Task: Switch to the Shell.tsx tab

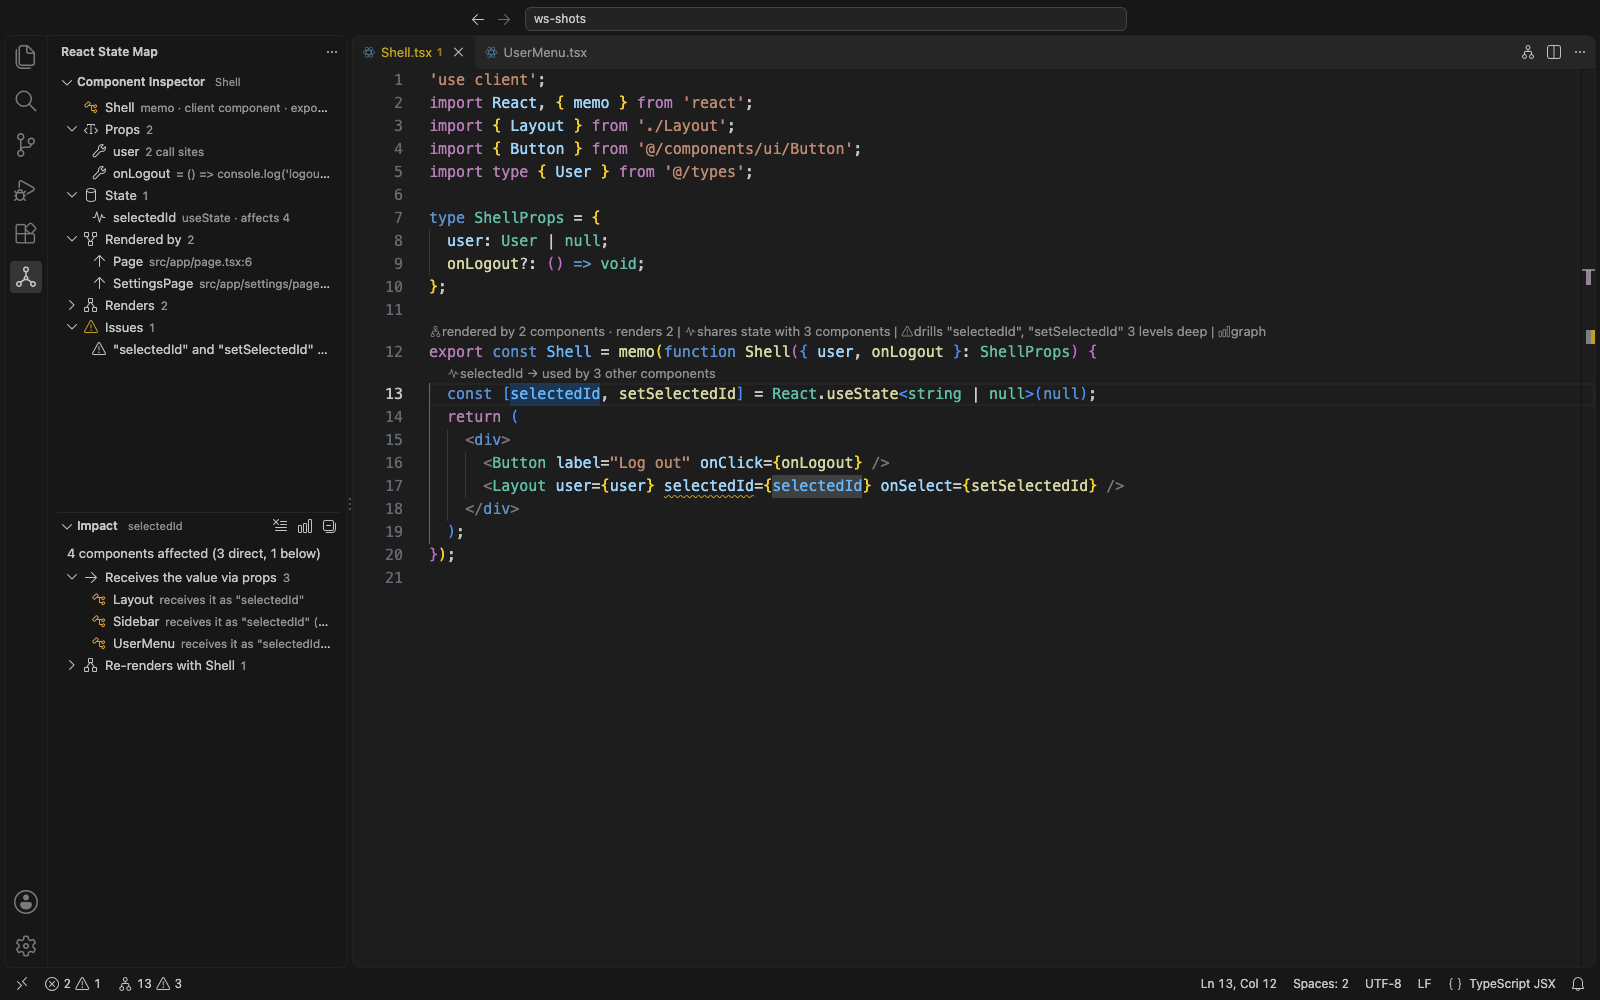Action: click(405, 52)
